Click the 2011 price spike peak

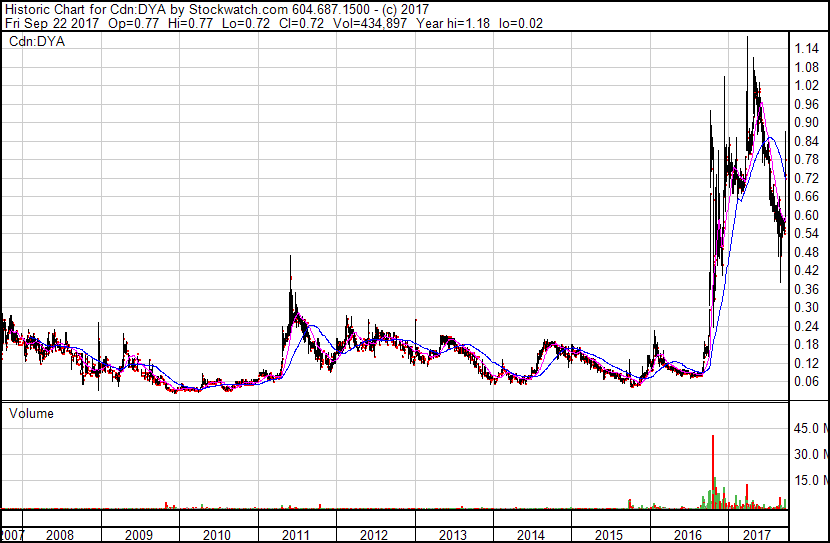pyautogui.click(x=290, y=258)
